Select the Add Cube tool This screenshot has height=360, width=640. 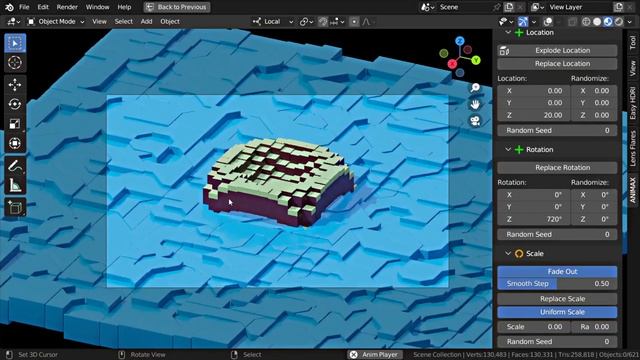pyautogui.click(x=15, y=208)
